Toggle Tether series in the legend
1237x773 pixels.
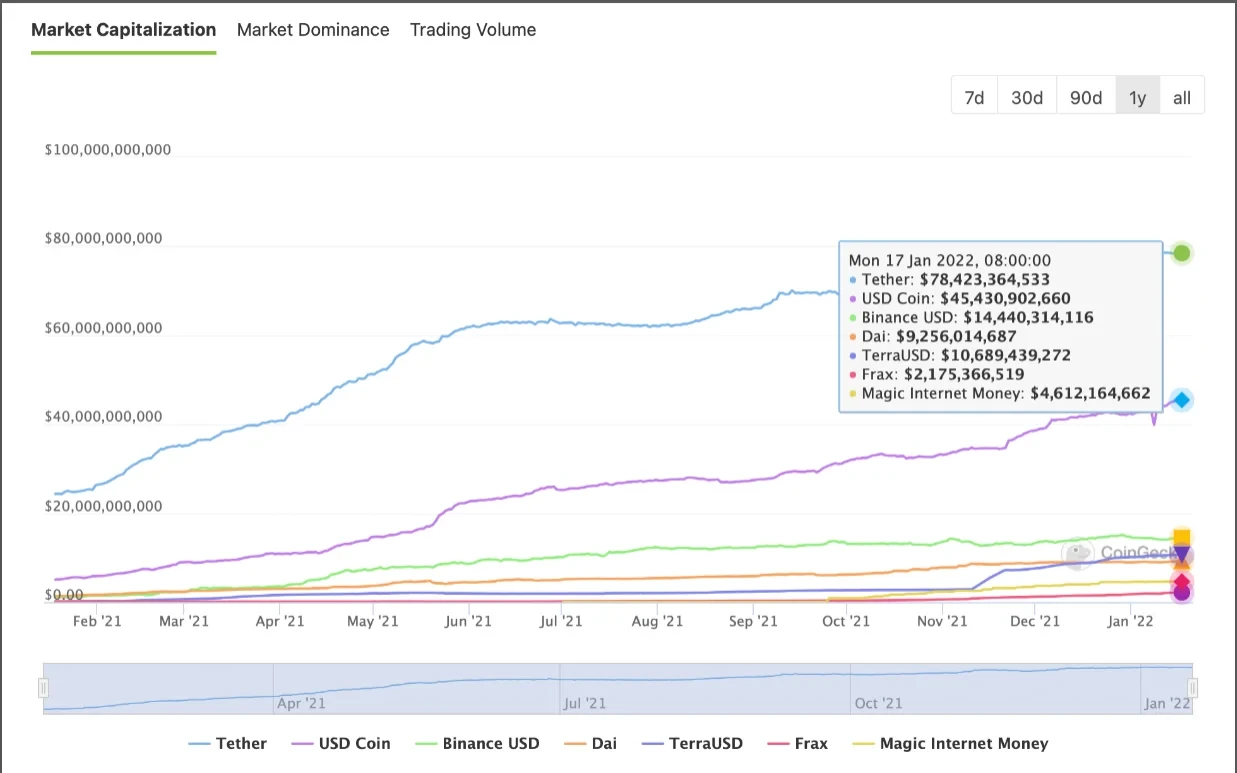pyautogui.click(x=228, y=743)
